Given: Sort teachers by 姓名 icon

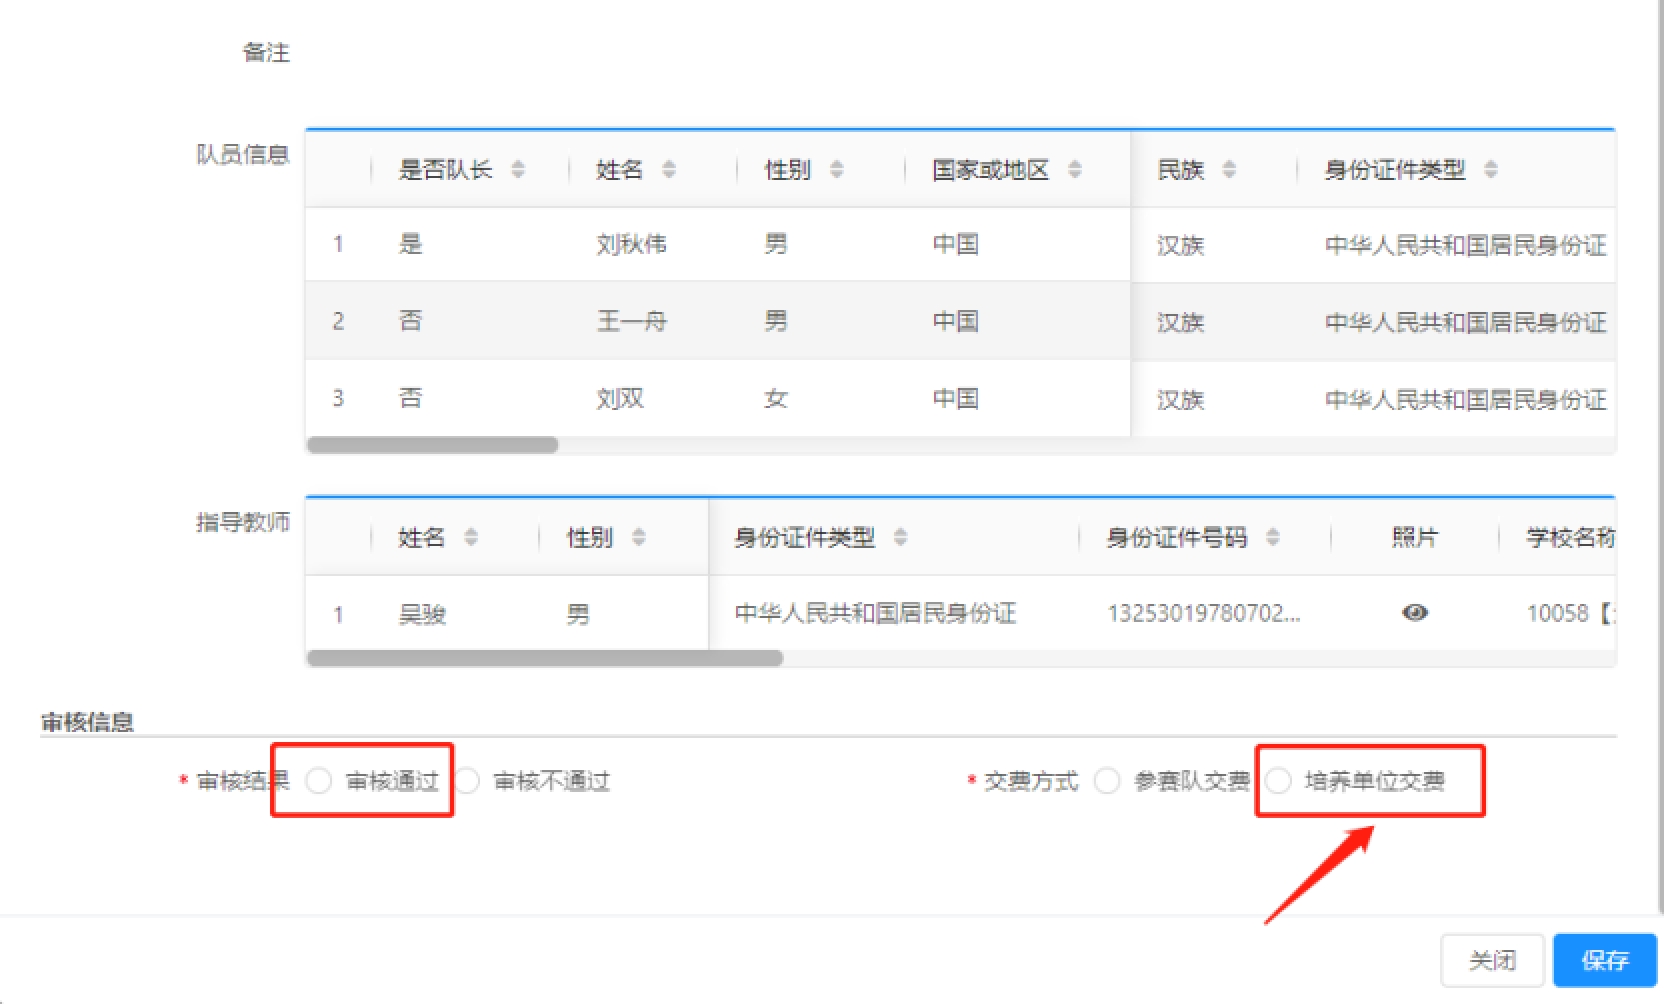Looking at the screenshot, I should click(471, 537).
